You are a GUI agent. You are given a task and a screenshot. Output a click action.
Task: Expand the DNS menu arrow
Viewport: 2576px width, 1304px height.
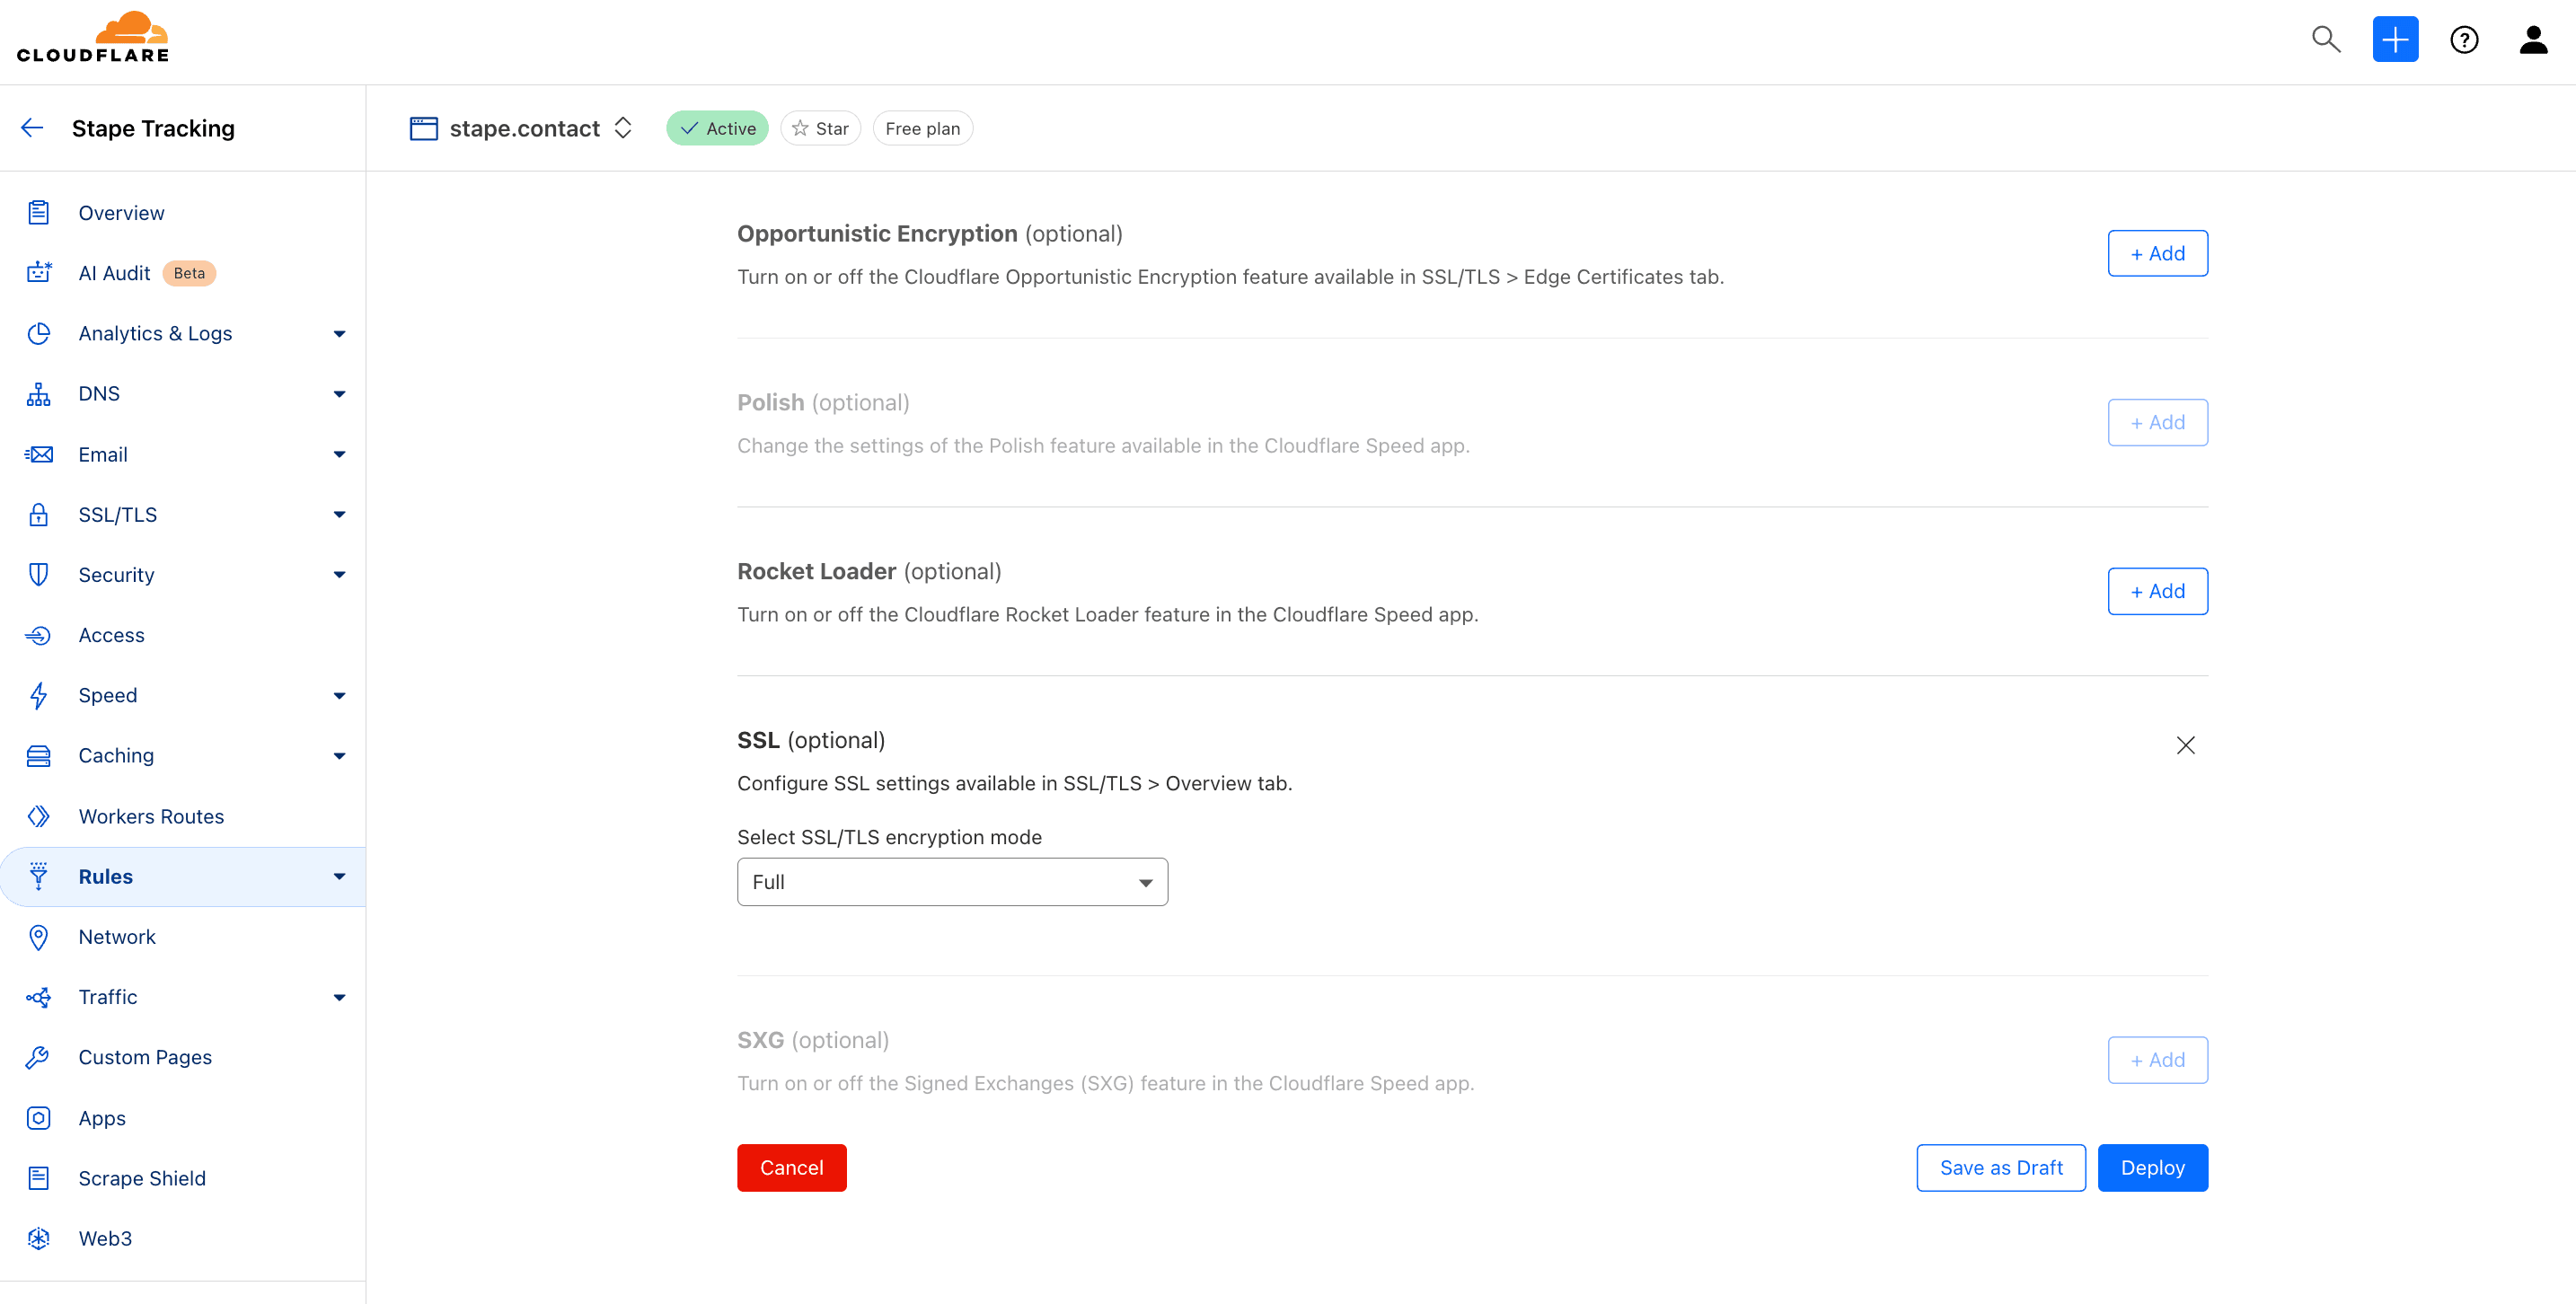340,394
